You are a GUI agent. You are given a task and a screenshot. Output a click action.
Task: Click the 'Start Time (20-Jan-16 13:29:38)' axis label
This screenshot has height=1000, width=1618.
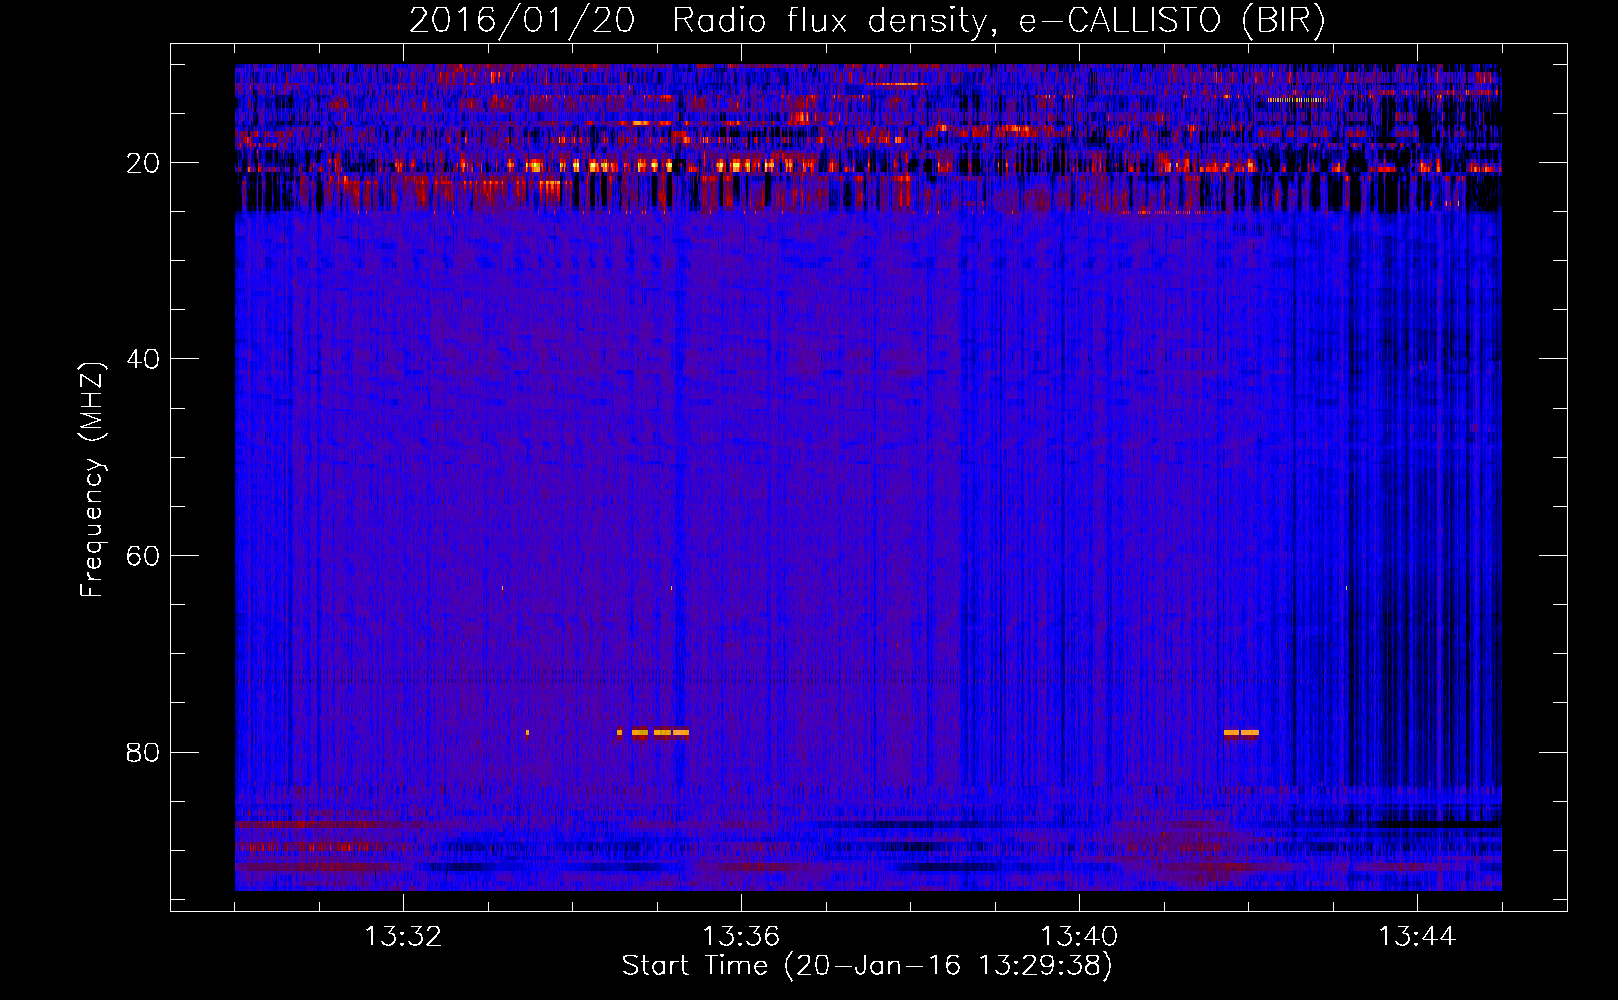pos(867,966)
